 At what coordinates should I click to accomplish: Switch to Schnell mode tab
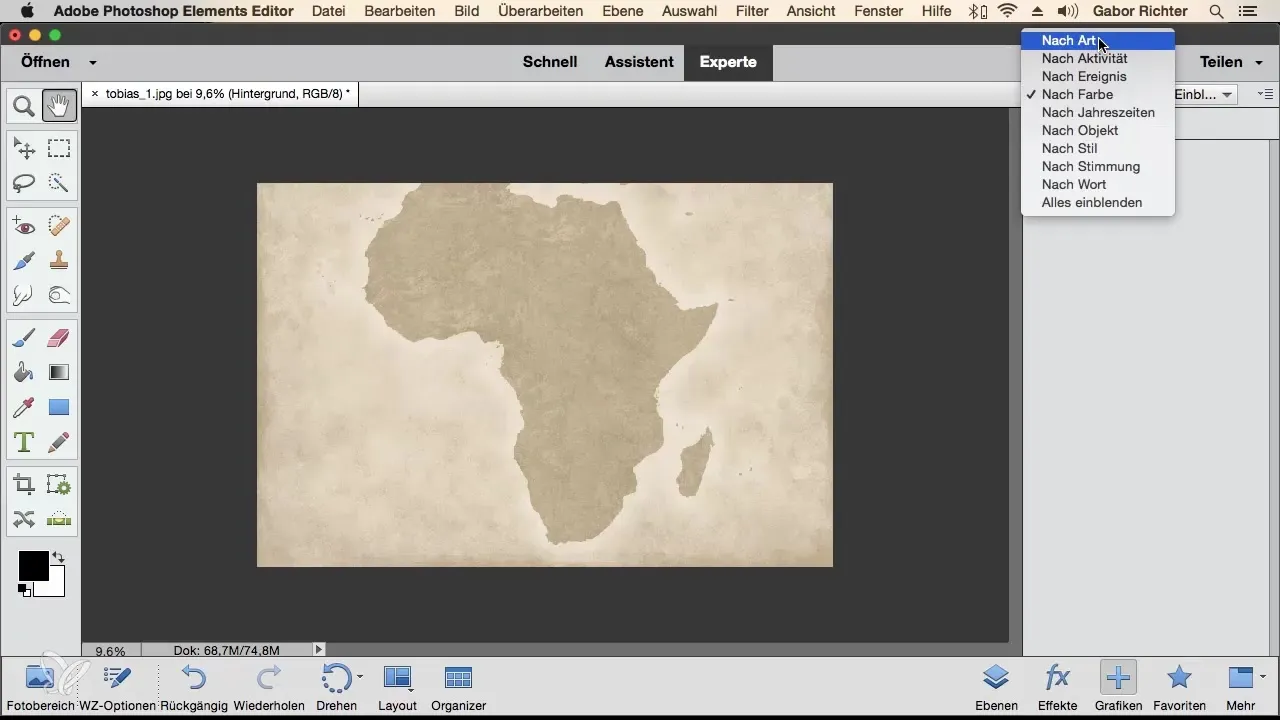tap(550, 62)
